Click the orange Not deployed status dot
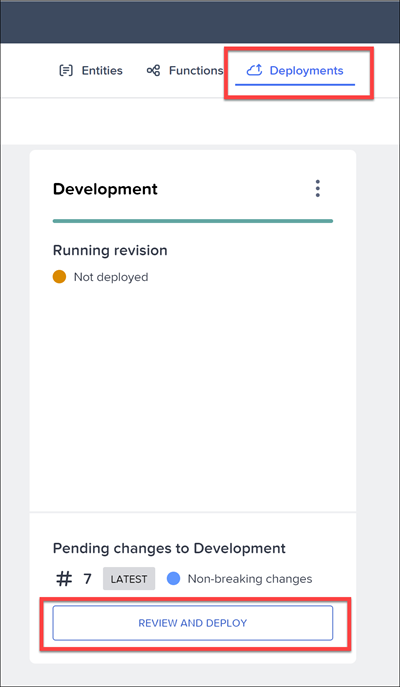 pos(59,277)
